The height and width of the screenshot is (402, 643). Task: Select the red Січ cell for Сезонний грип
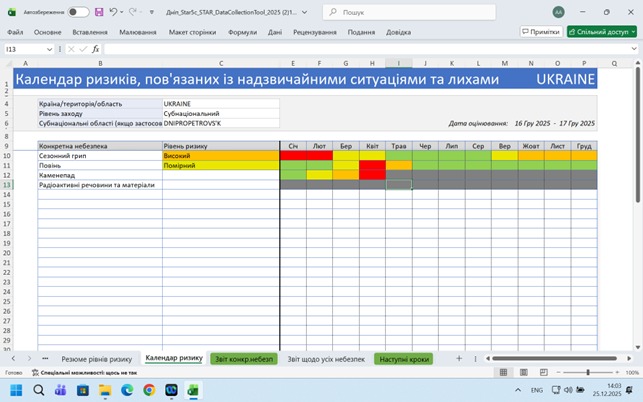coord(292,156)
